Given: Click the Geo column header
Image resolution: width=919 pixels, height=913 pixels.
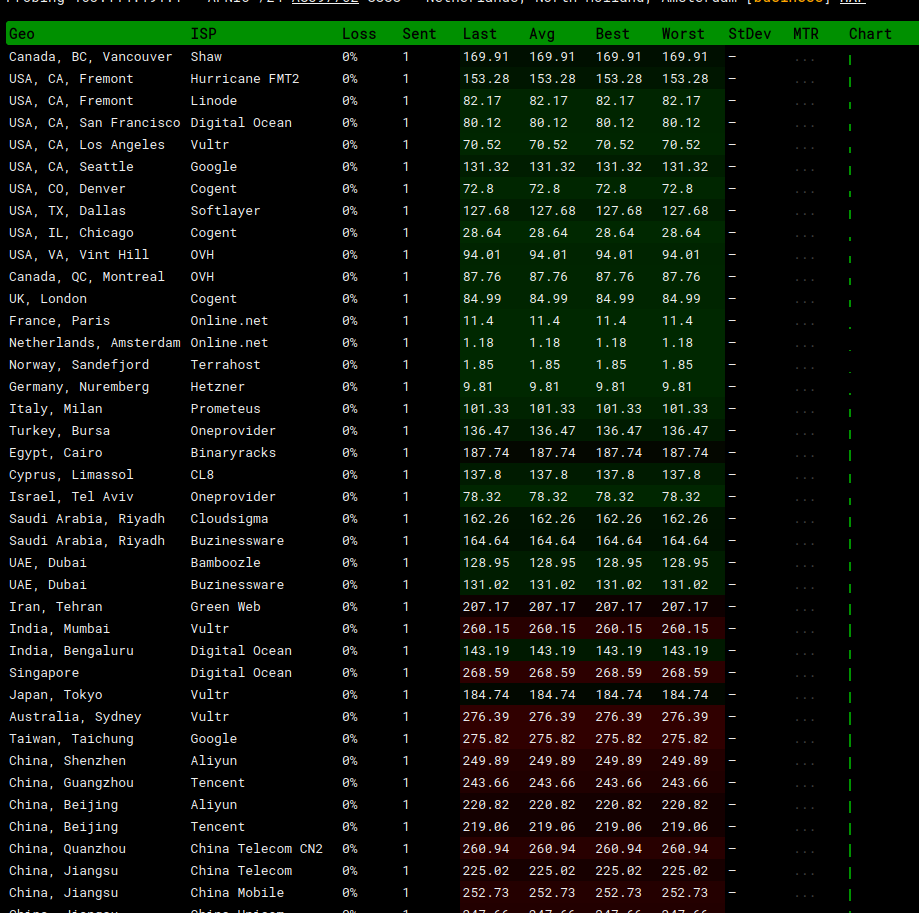Looking at the screenshot, I should point(22,34).
